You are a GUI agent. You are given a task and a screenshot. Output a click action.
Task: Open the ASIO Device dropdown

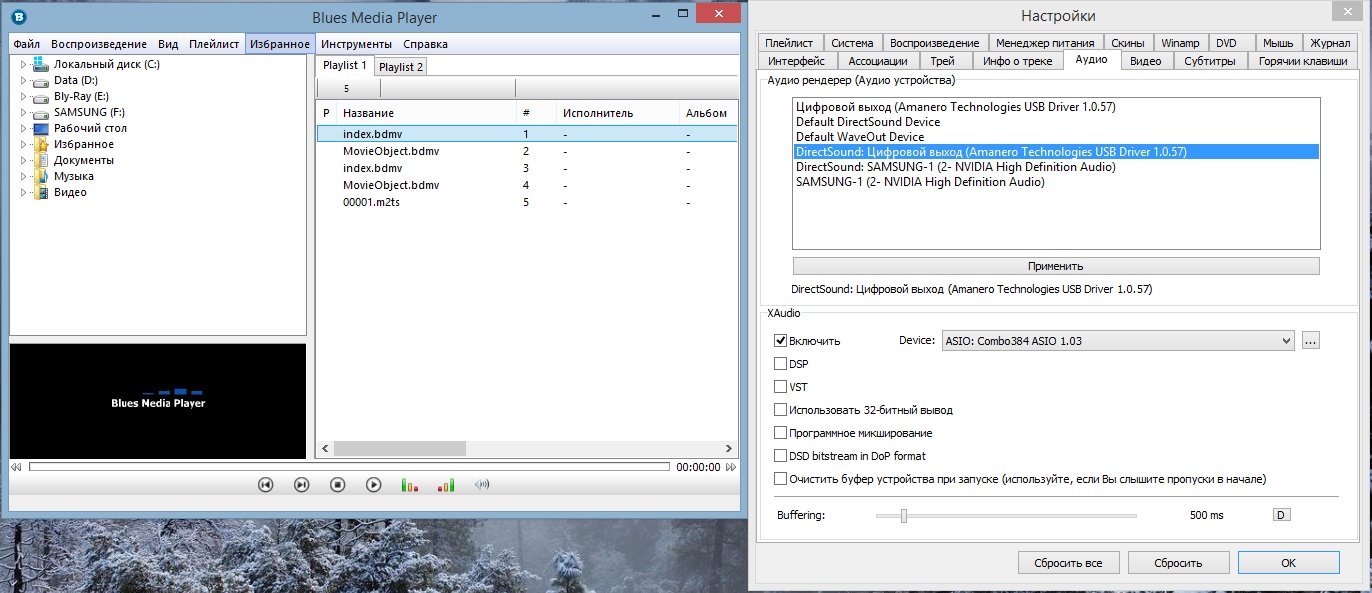[1118, 341]
